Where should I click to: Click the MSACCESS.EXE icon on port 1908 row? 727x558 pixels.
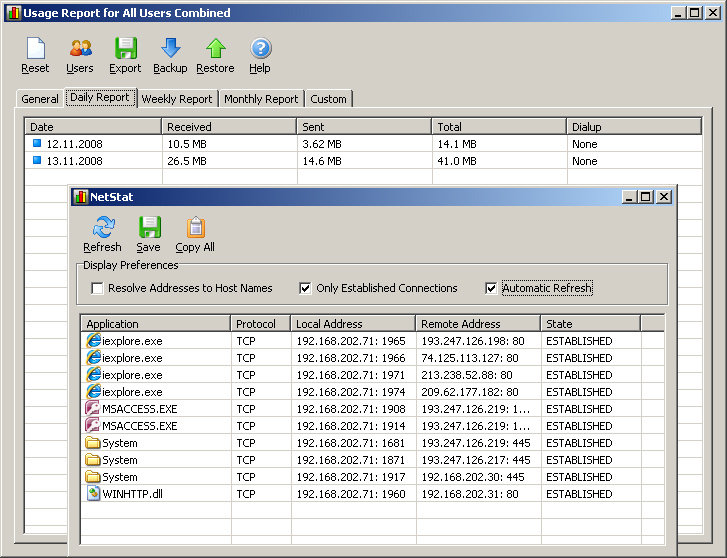93,408
